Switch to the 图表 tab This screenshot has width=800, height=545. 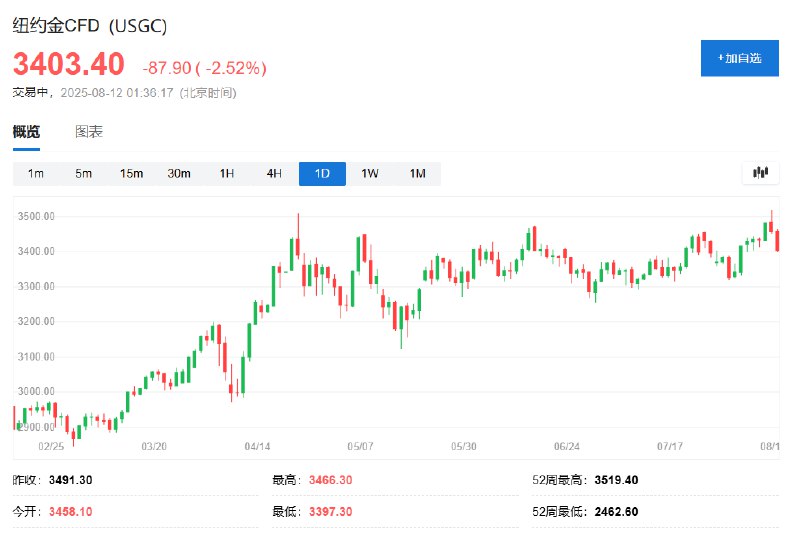(x=89, y=132)
